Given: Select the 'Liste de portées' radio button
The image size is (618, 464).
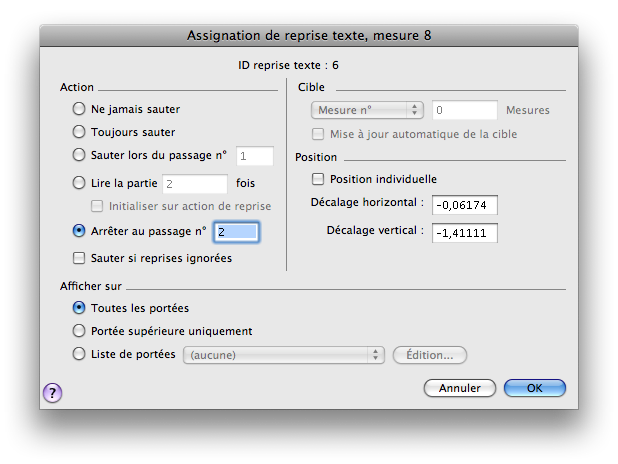Looking at the screenshot, I should coord(80,354).
